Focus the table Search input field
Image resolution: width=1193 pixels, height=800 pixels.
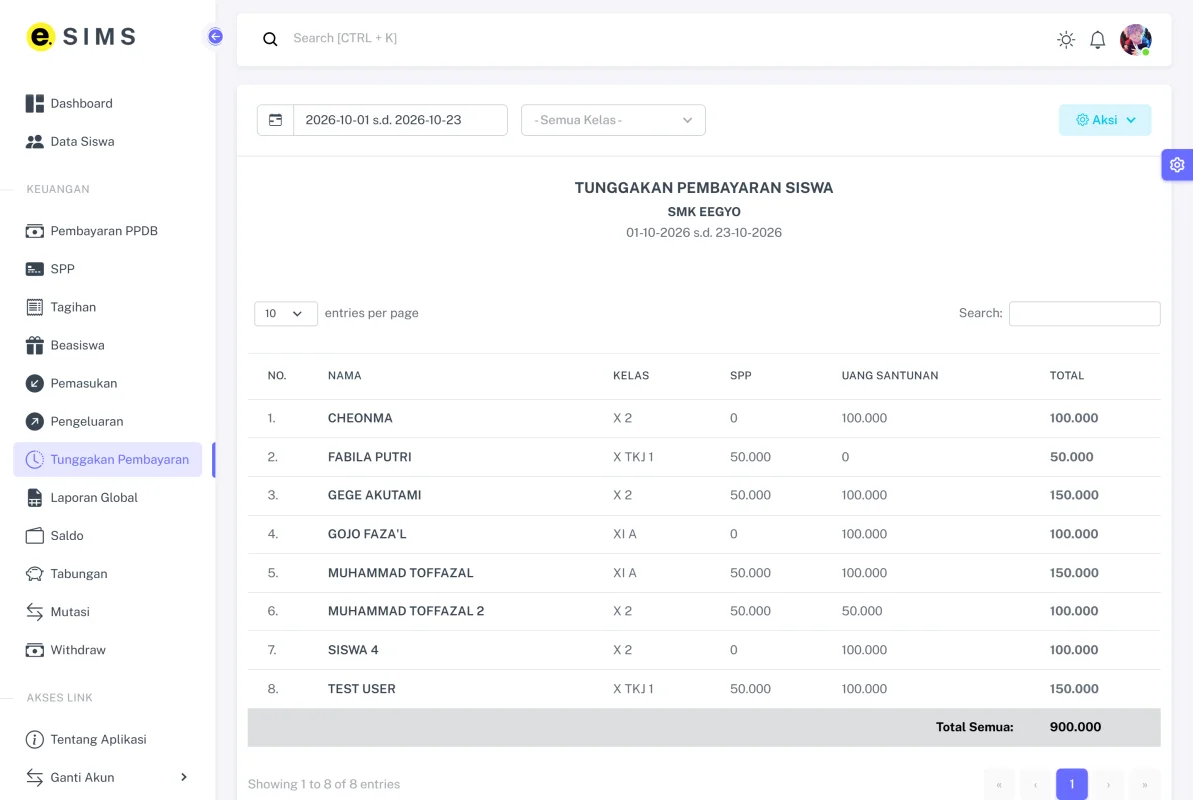[x=1084, y=314]
